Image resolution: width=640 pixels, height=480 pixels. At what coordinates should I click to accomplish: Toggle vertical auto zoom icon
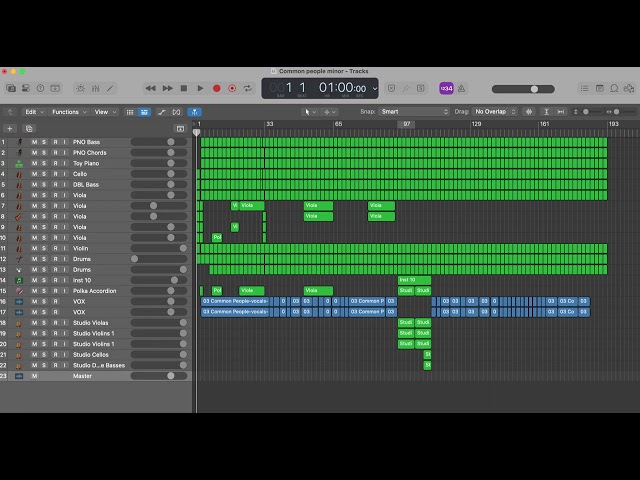tap(546, 112)
